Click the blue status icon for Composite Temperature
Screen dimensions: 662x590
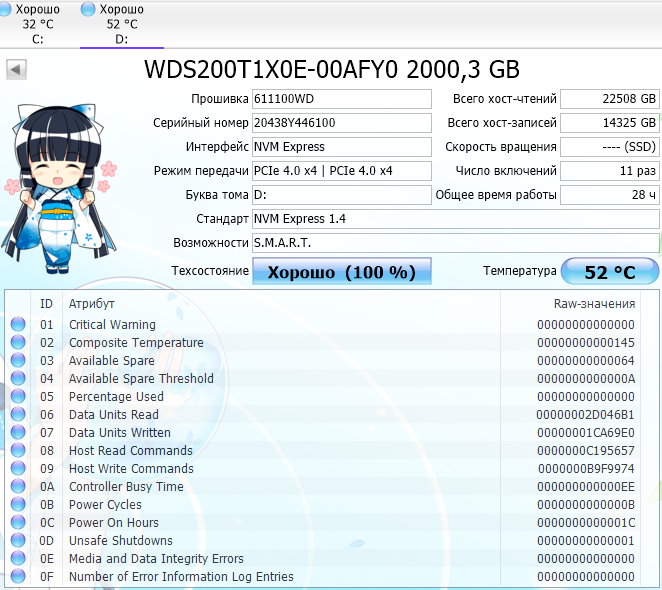tap(18, 343)
